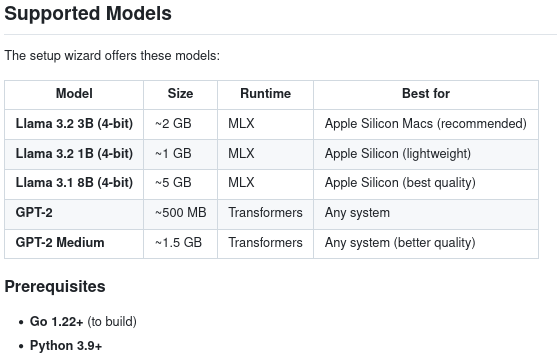This screenshot has width=557, height=361.
Task: Select the Llama 3.2 3B (4-bit) cell
Action: tap(74, 124)
